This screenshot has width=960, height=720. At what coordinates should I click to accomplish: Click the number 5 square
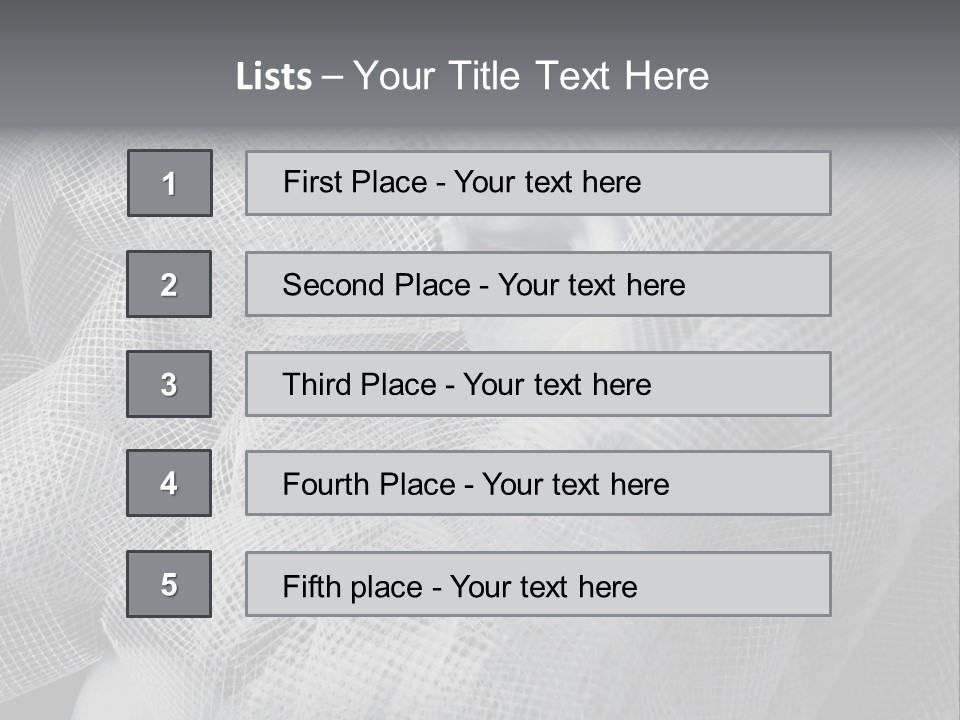tap(169, 584)
